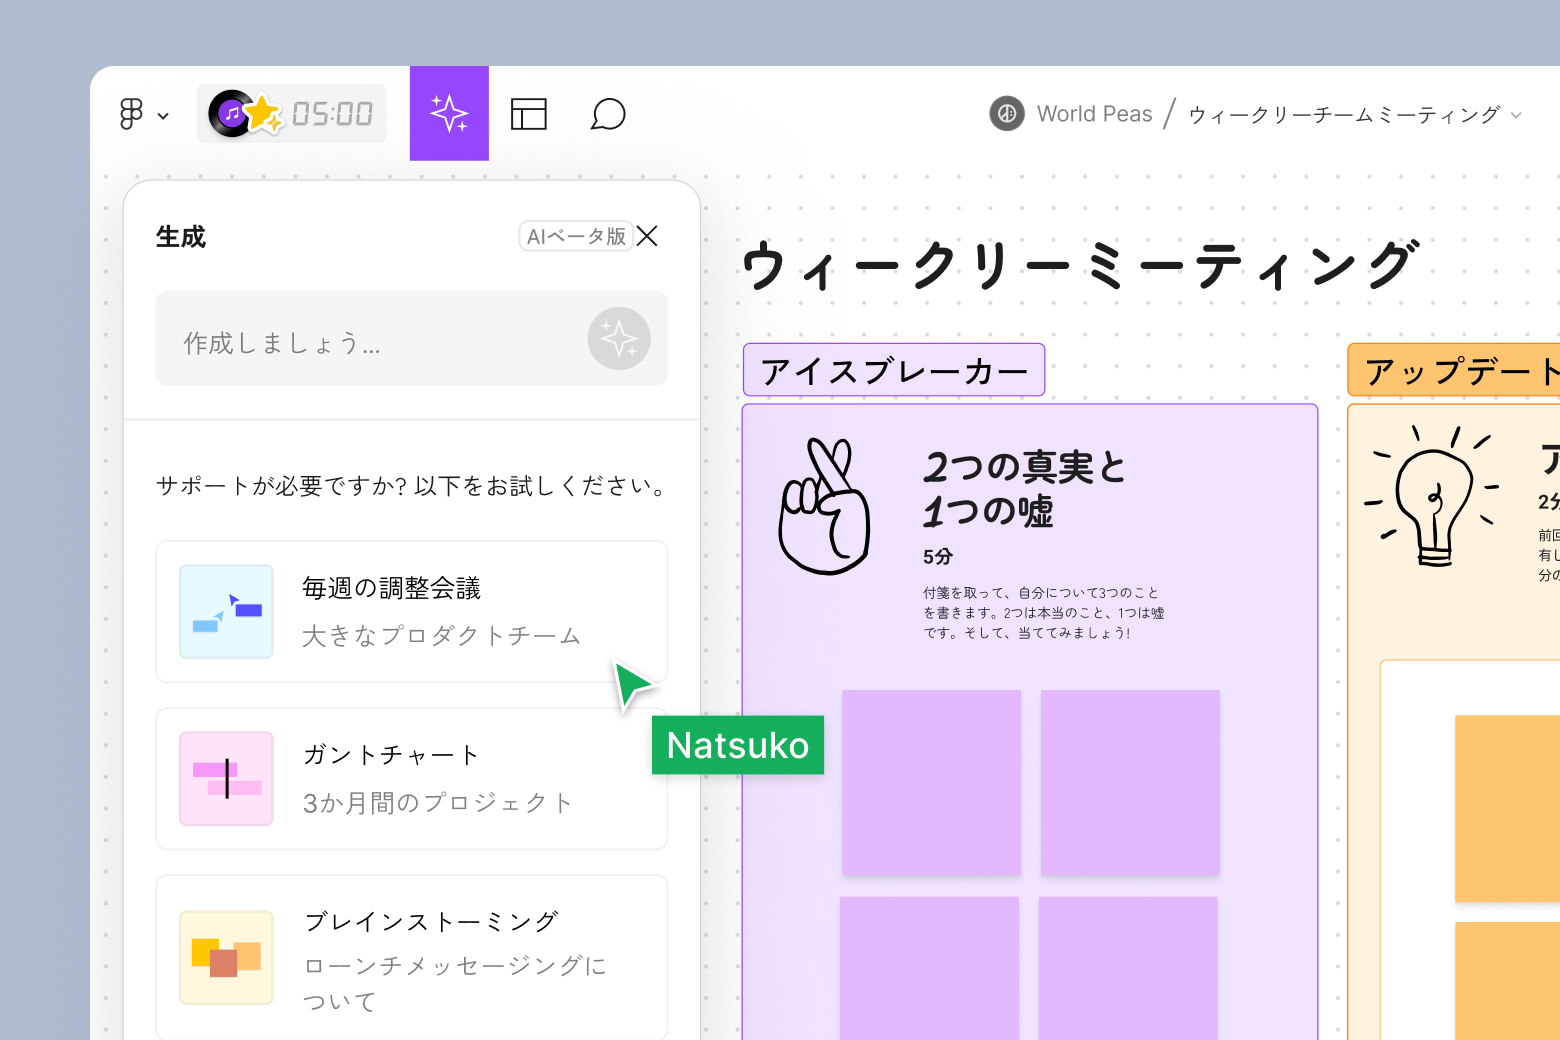Viewport: 1560px width, 1040px height.
Task: Click the music record icon on the timer widget
Action: click(x=233, y=113)
